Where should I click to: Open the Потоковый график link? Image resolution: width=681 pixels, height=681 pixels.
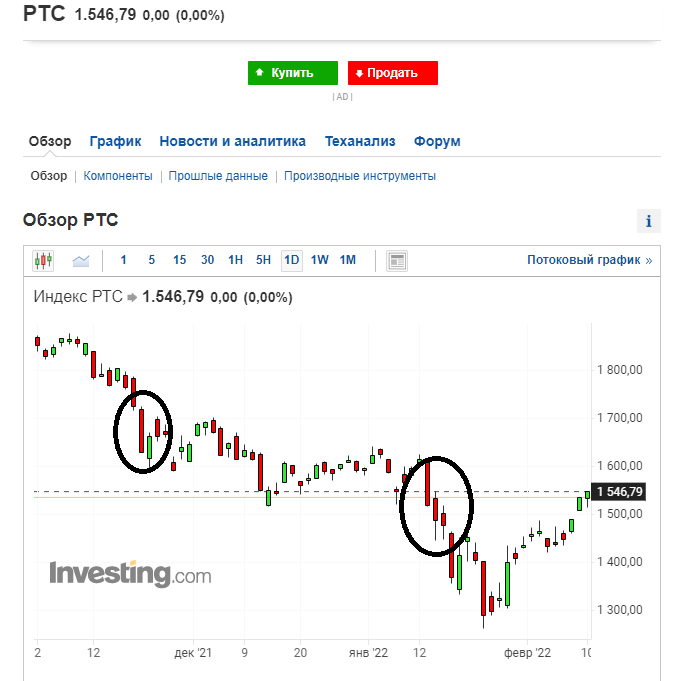point(589,260)
